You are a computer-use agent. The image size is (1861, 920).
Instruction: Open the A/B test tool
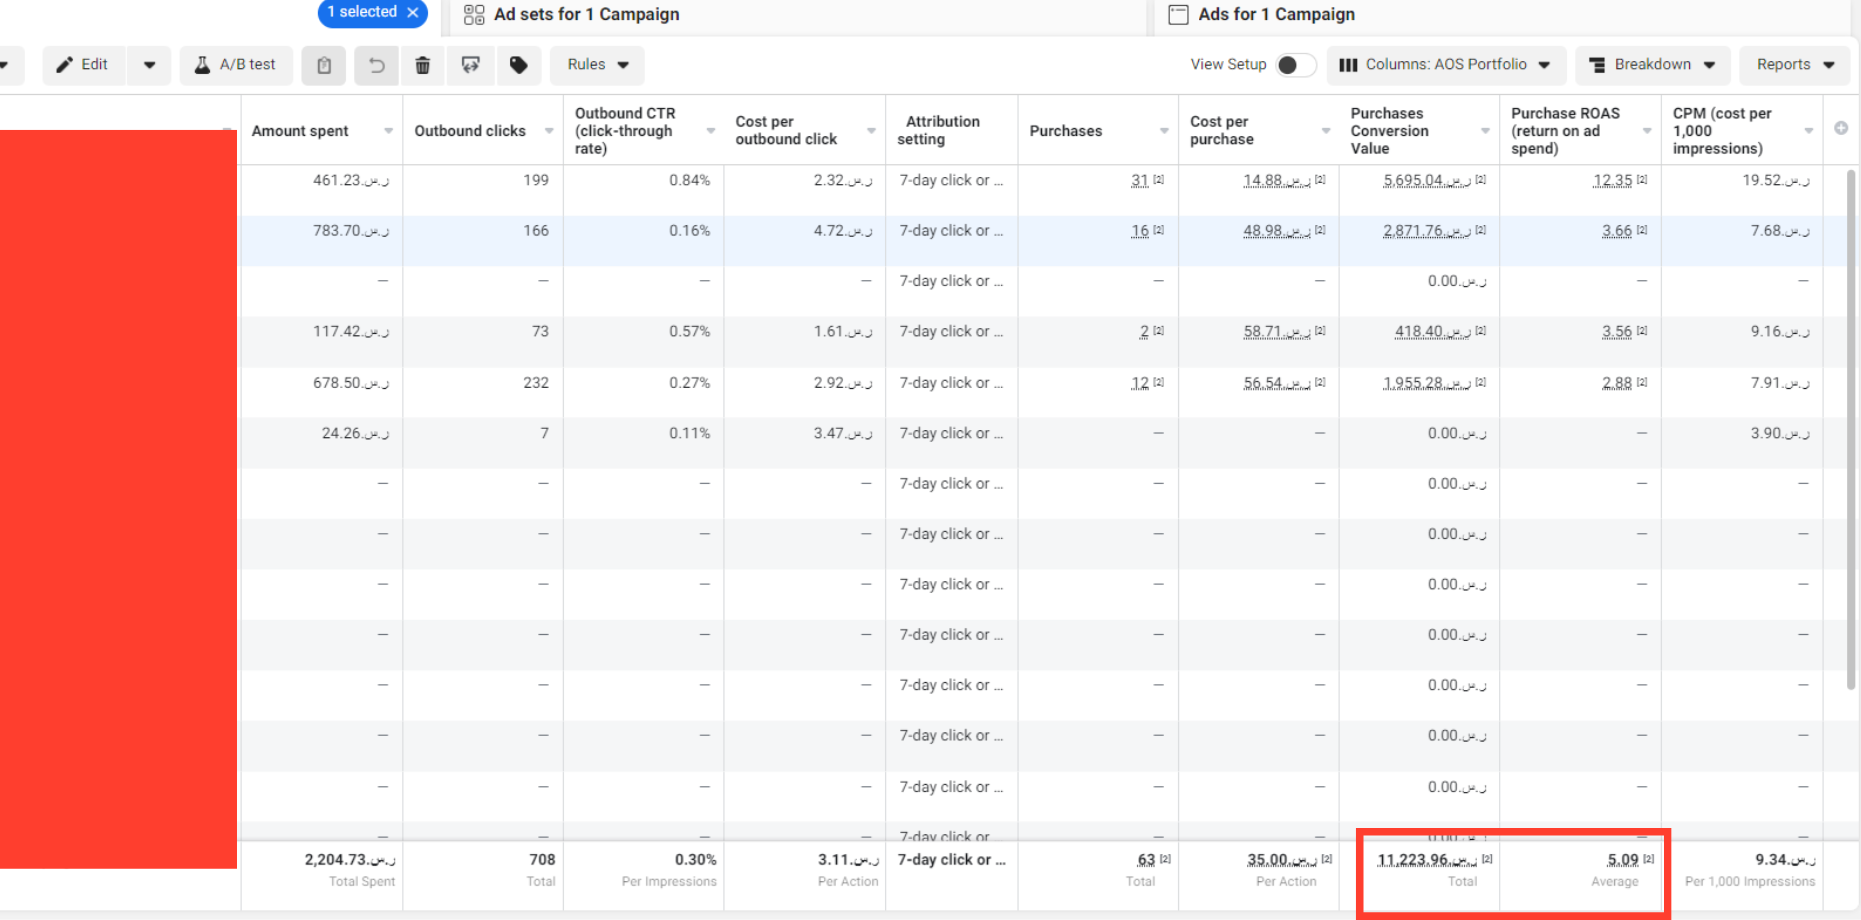(236, 64)
